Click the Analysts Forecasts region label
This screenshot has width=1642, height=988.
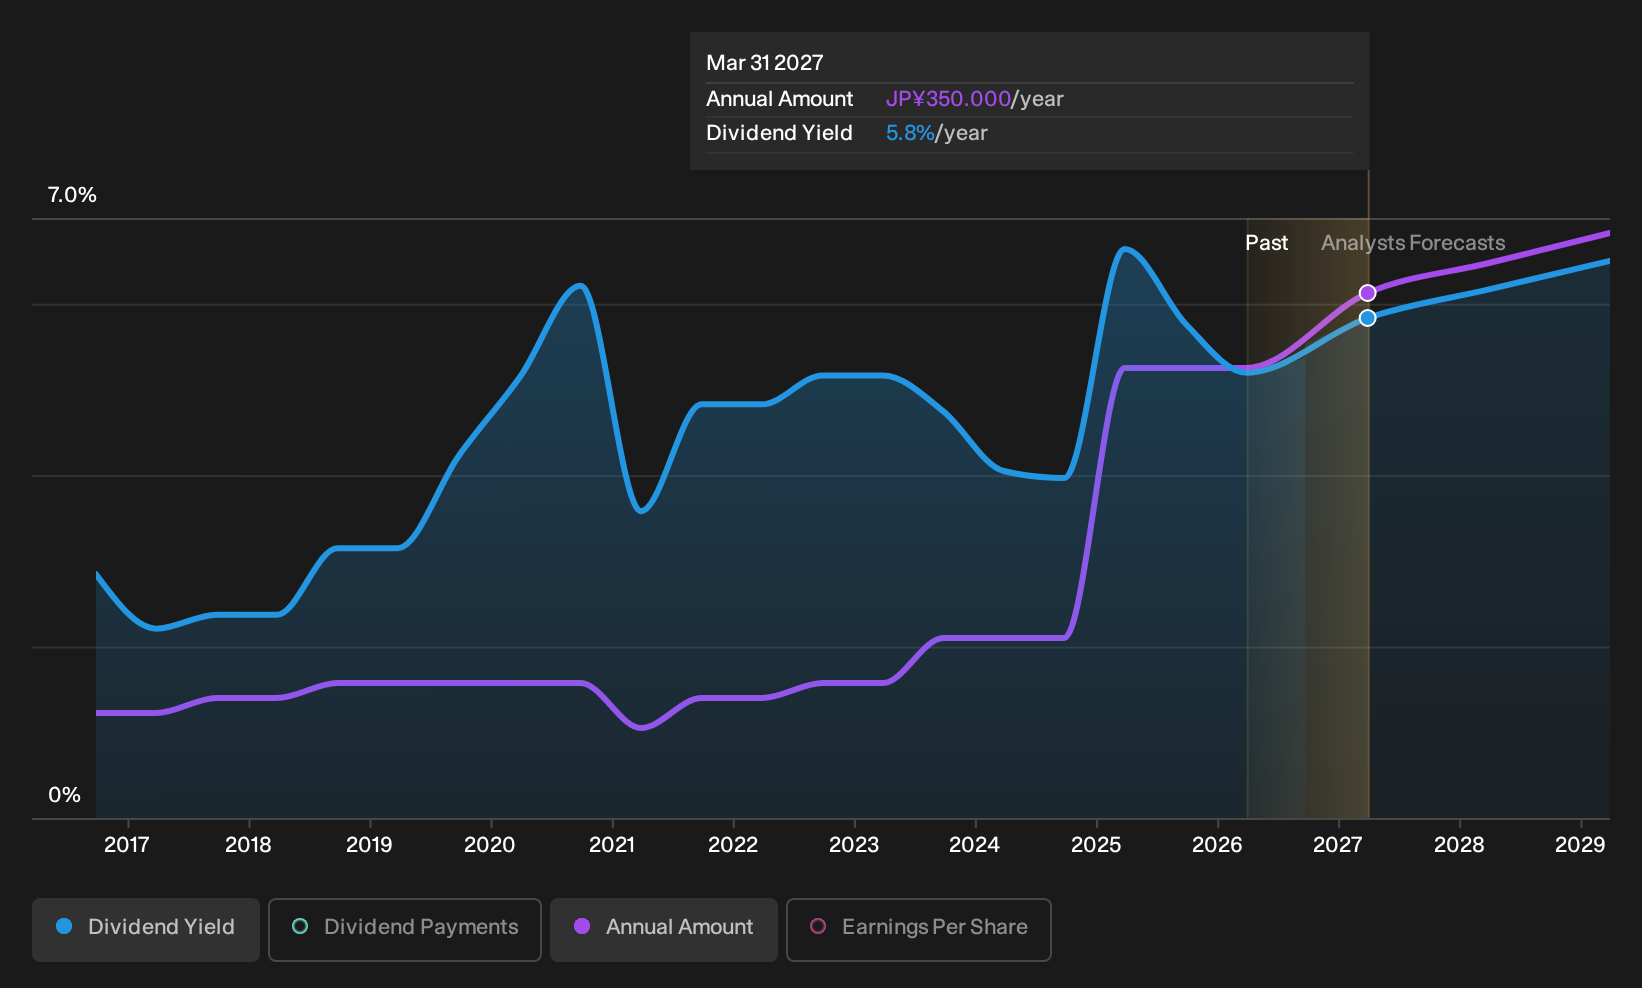[x=1413, y=243]
